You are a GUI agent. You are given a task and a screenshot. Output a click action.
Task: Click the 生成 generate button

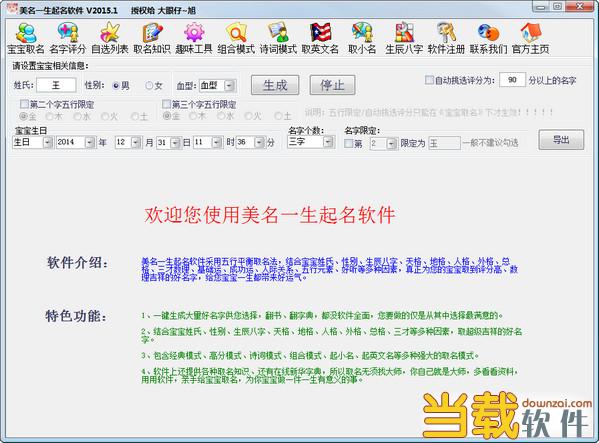[x=275, y=85]
